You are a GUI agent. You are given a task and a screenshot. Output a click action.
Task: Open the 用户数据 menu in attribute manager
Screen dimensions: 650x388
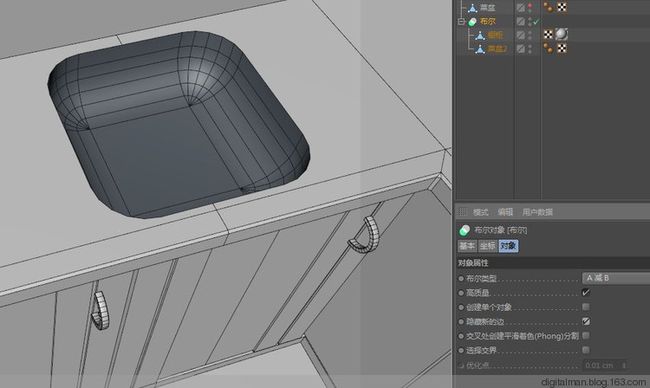[537, 212]
